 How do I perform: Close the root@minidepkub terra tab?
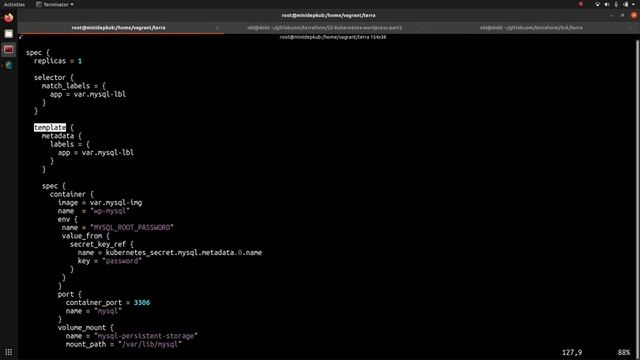coord(217,28)
